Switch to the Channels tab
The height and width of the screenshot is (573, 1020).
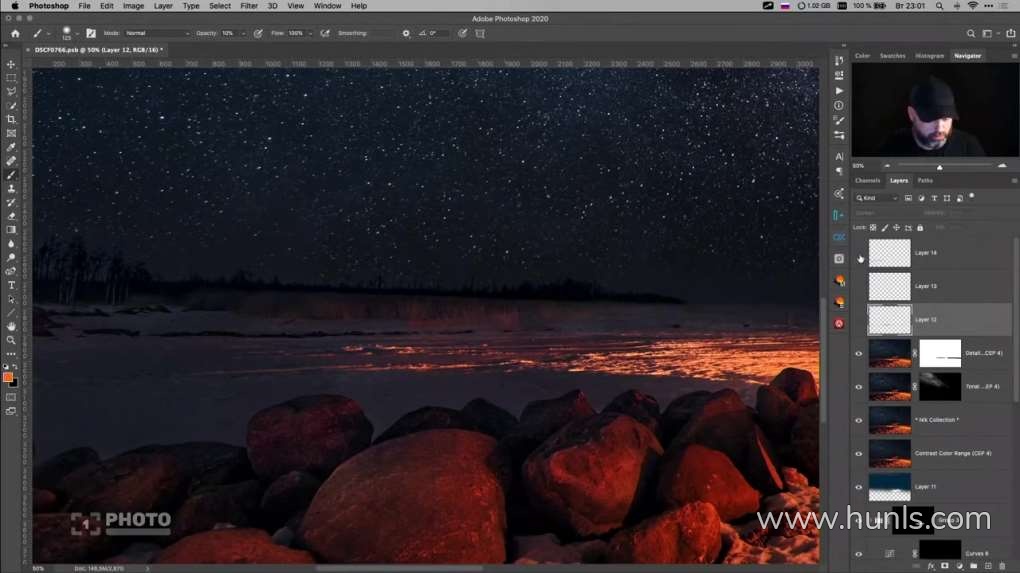[867, 181]
